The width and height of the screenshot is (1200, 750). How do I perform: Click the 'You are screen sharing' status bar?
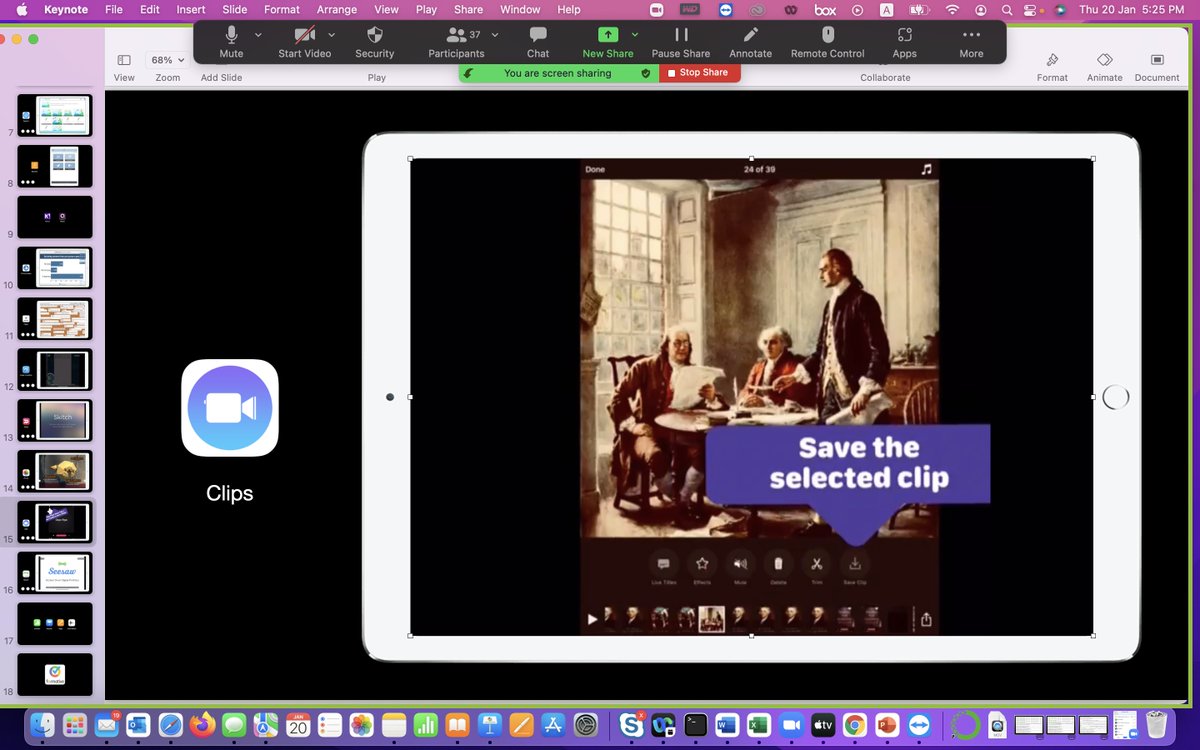pyautogui.click(x=558, y=73)
